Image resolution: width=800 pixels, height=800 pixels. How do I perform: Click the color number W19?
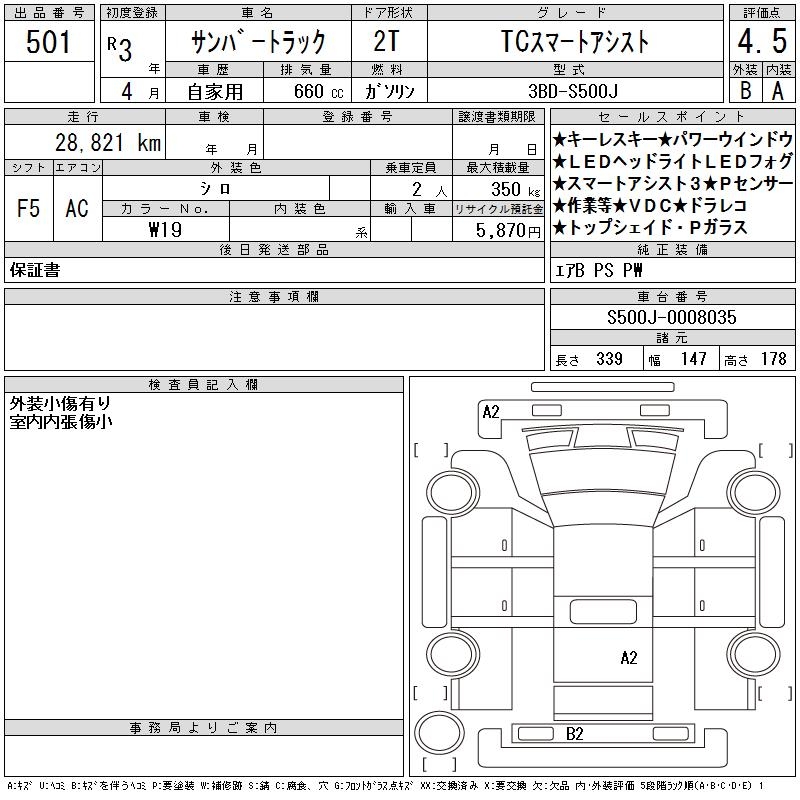165,230
